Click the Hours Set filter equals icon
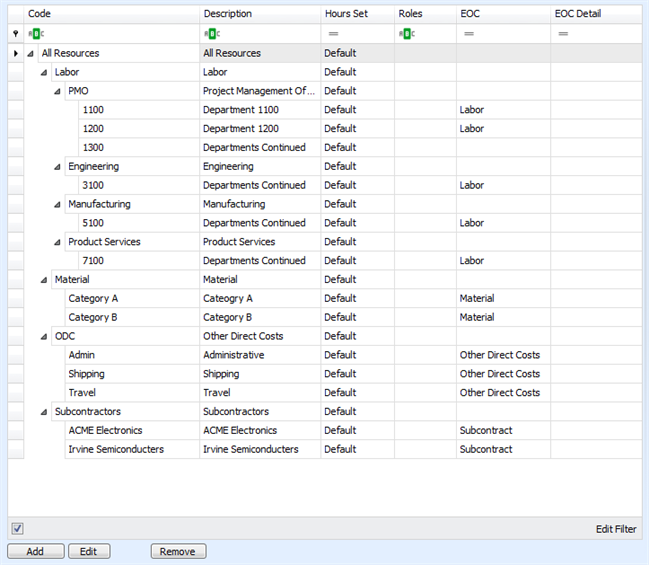Screen dimensions: 649x565 click(332, 34)
